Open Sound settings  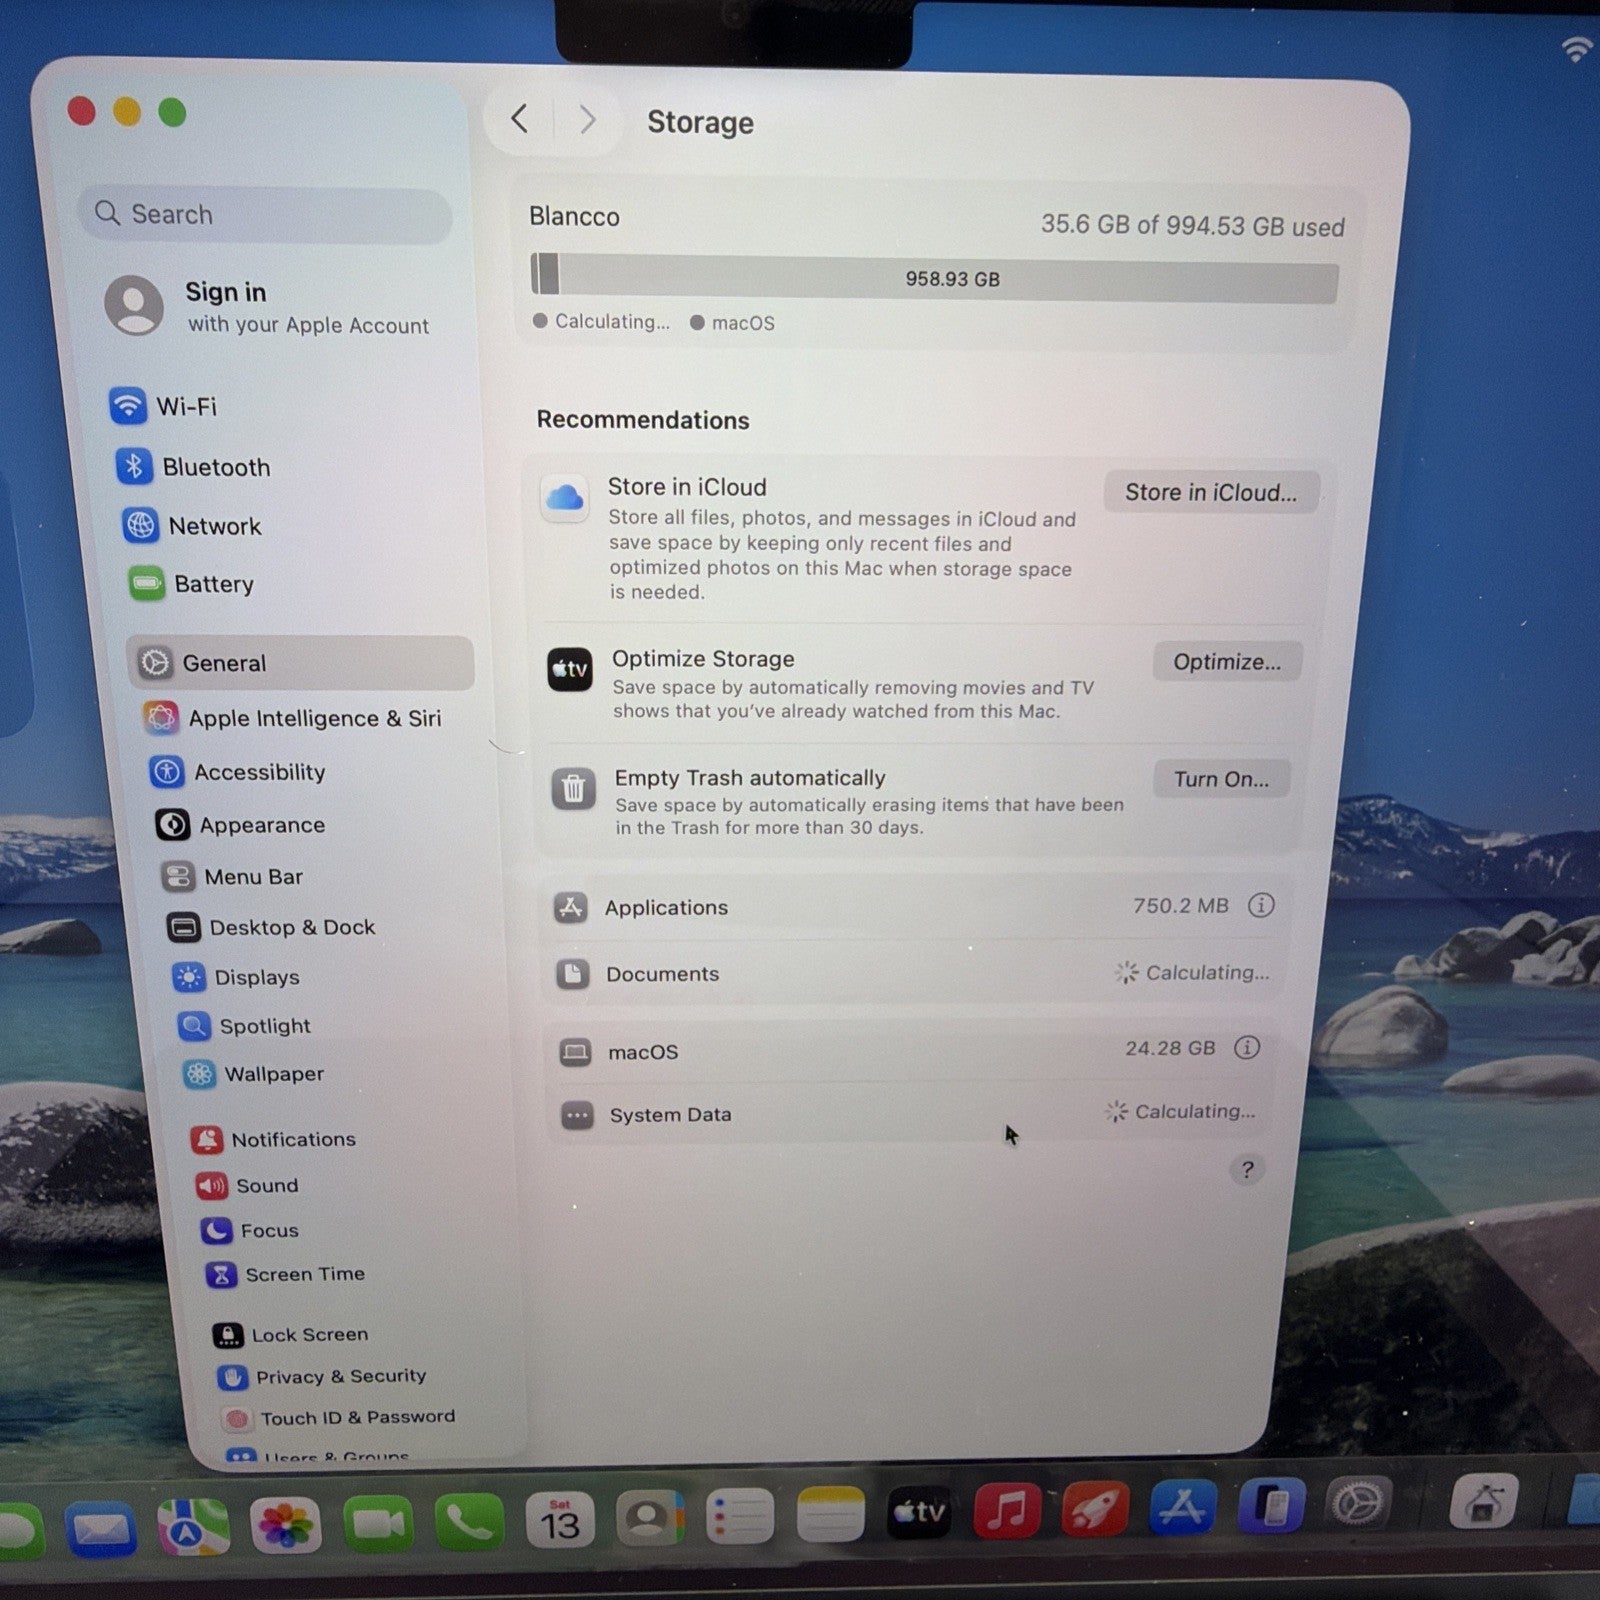point(248,1186)
